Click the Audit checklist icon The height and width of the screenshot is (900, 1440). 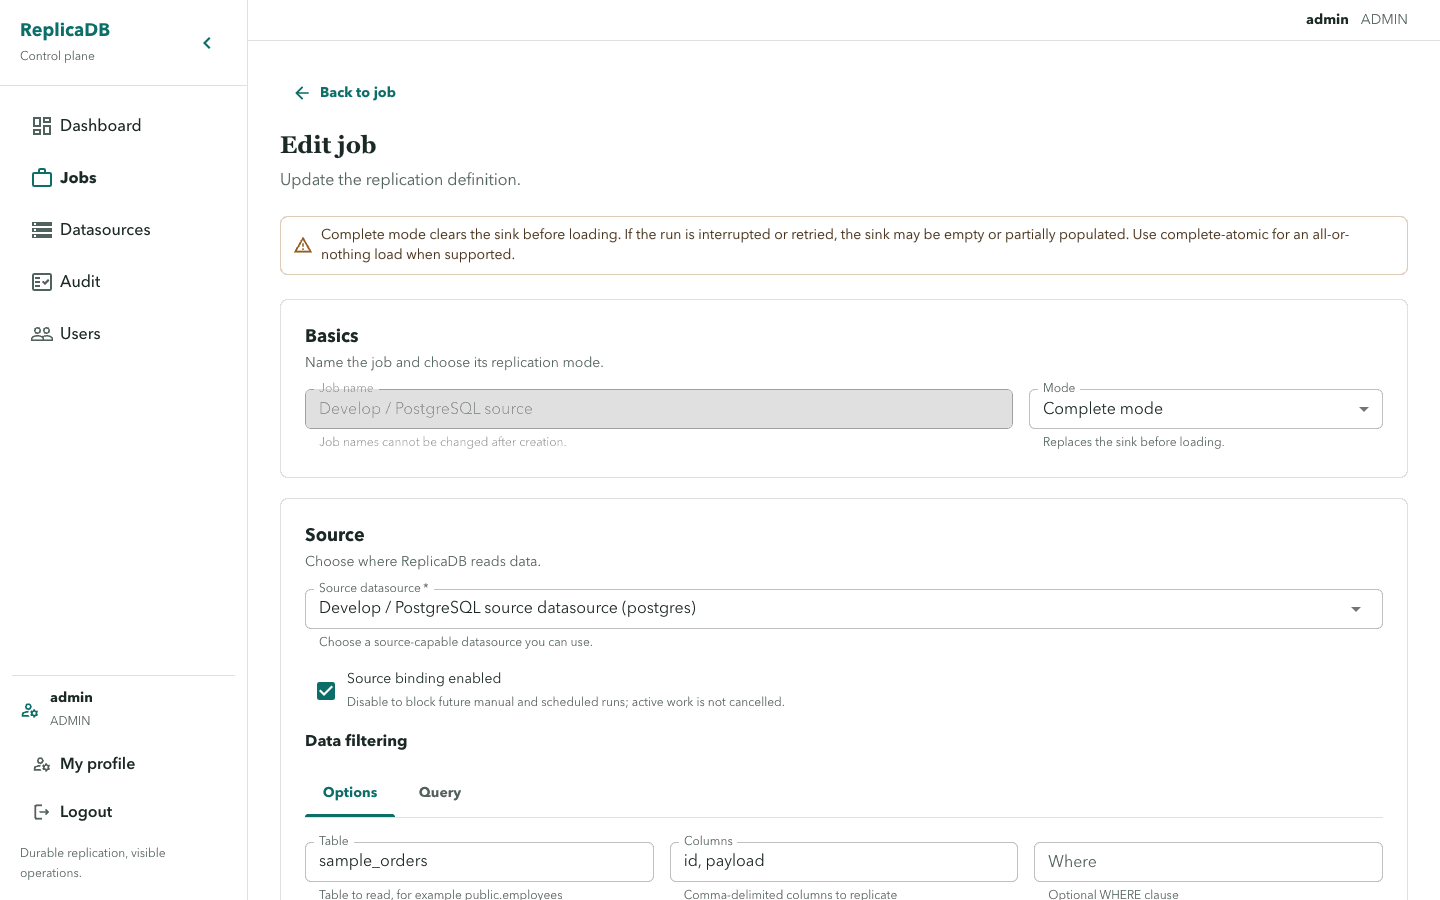click(42, 282)
